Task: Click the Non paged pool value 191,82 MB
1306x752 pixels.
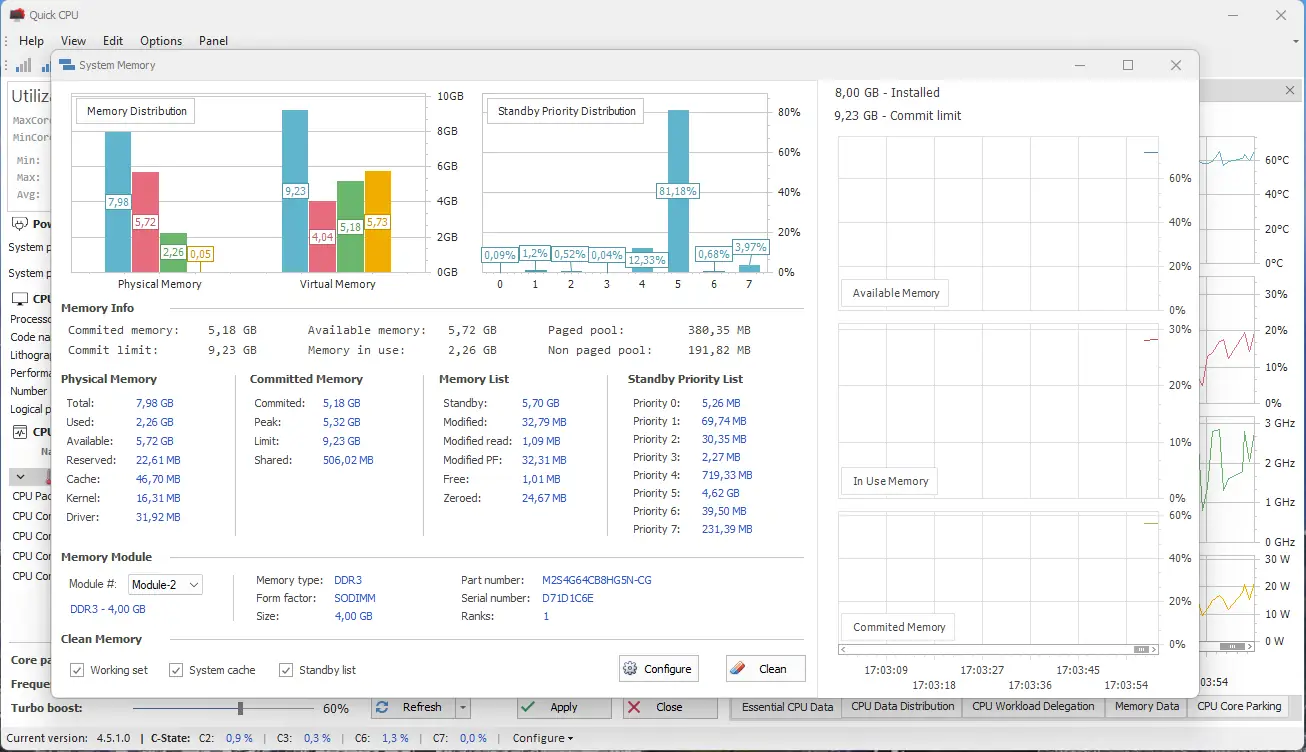Action: pyautogui.click(x=720, y=351)
